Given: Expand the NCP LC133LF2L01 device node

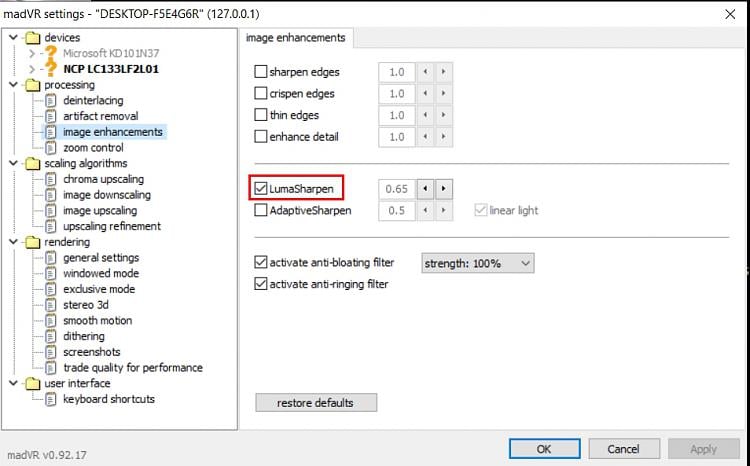Looking at the screenshot, I should pyautogui.click(x=32, y=69).
